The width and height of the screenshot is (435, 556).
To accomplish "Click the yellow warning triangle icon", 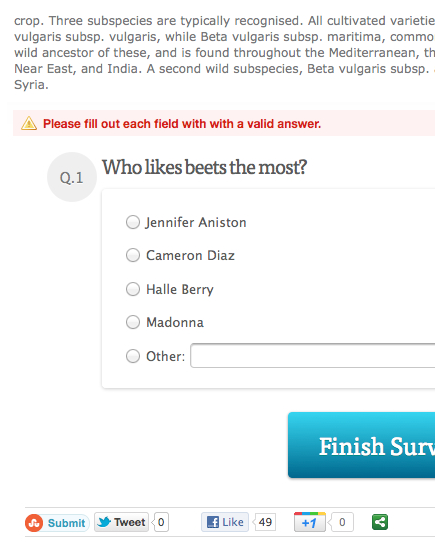I will [29, 123].
